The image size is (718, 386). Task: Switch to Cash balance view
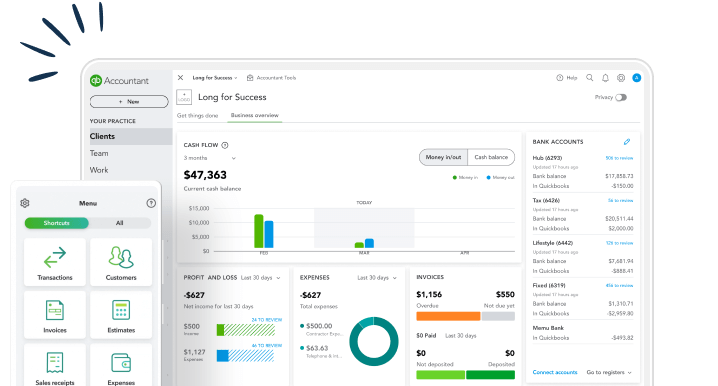pyautogui.click(x=491, y=157)
